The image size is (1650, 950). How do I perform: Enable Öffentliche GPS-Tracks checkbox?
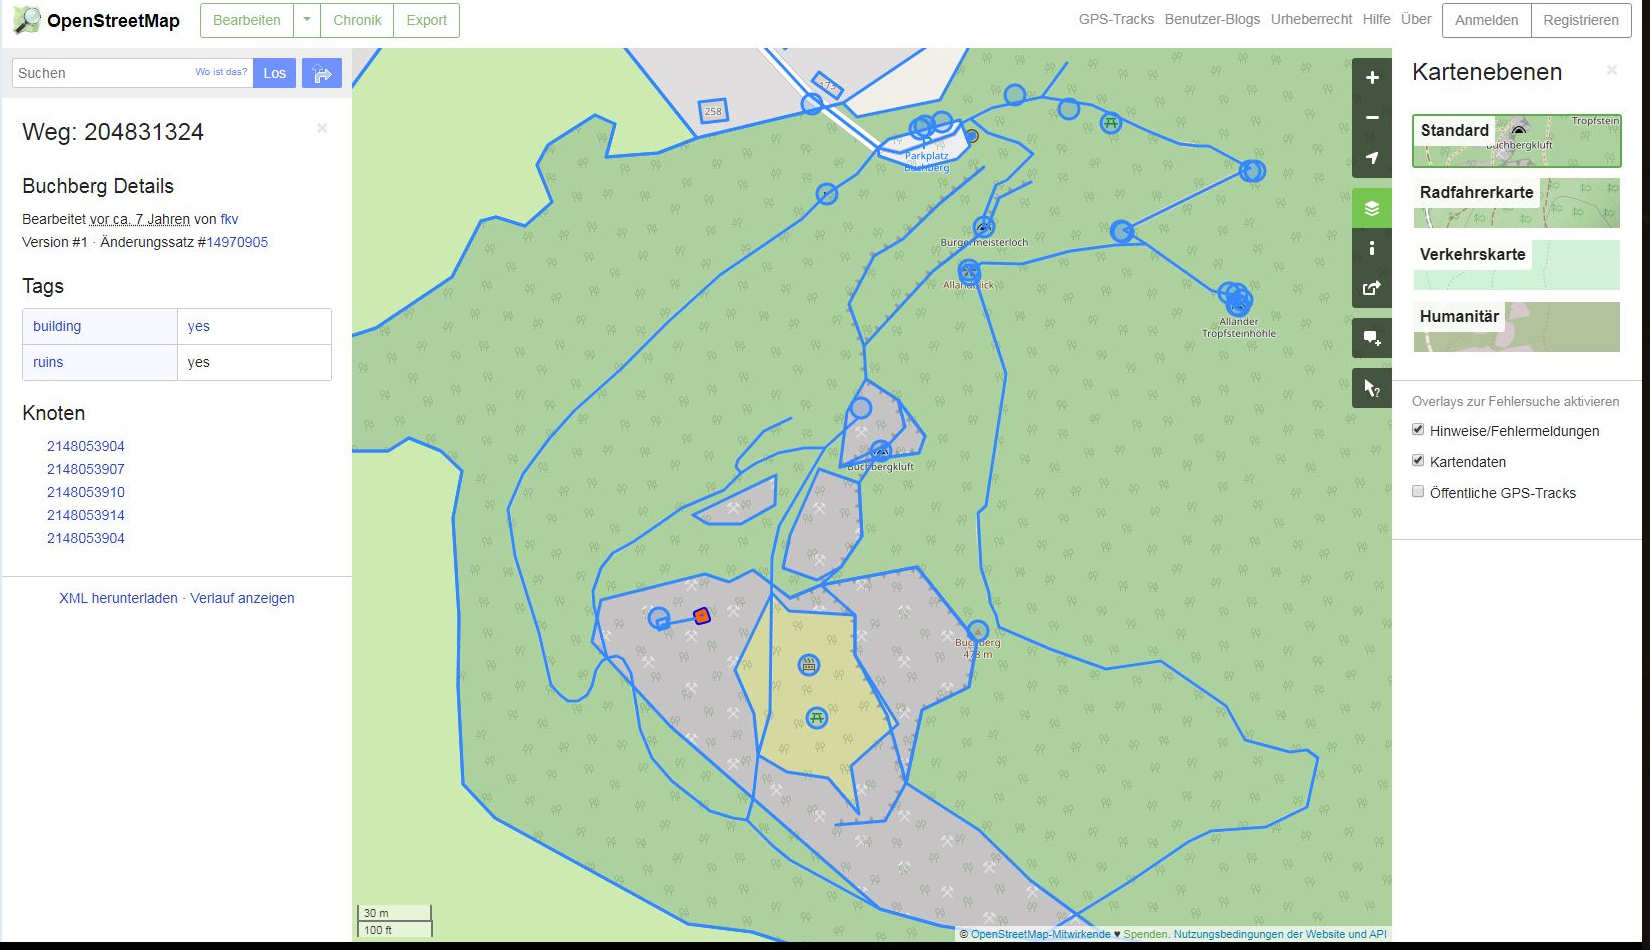coord(1418,492)
